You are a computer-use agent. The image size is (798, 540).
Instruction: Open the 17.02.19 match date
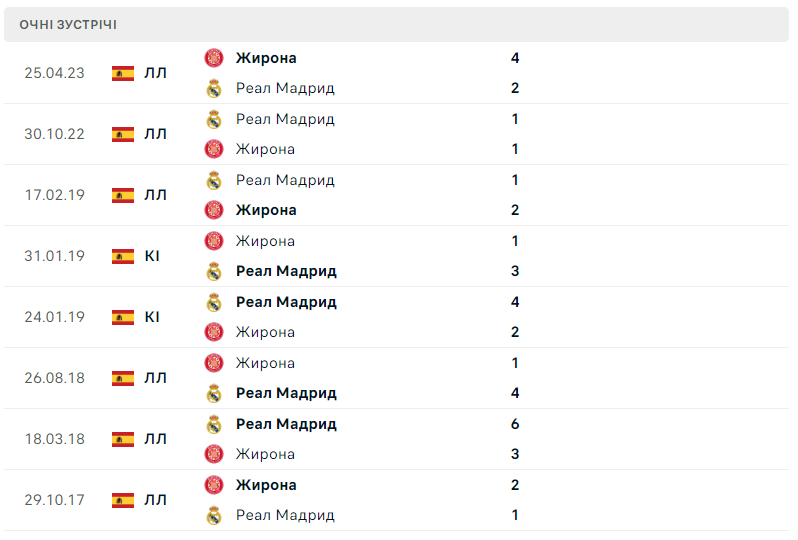54,195
